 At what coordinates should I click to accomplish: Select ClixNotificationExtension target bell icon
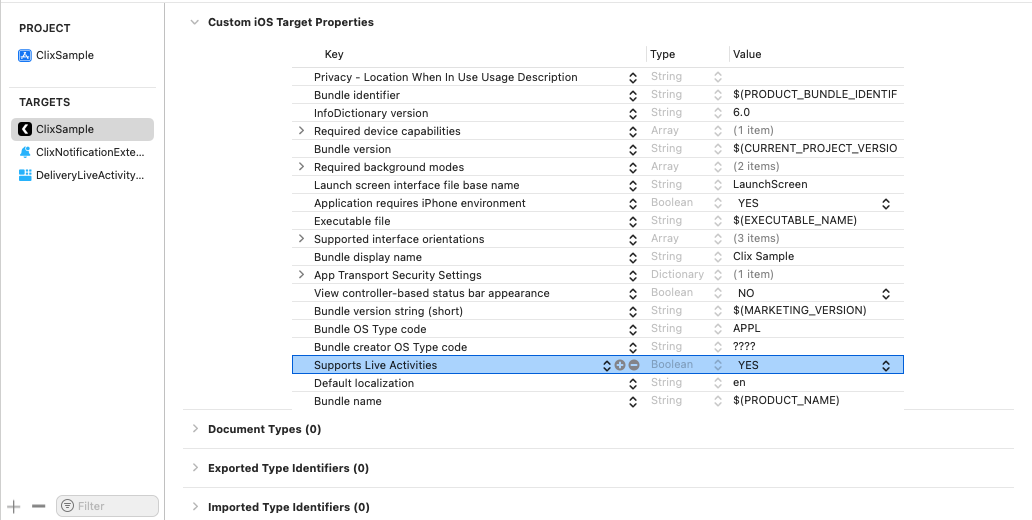coord(25,152)
